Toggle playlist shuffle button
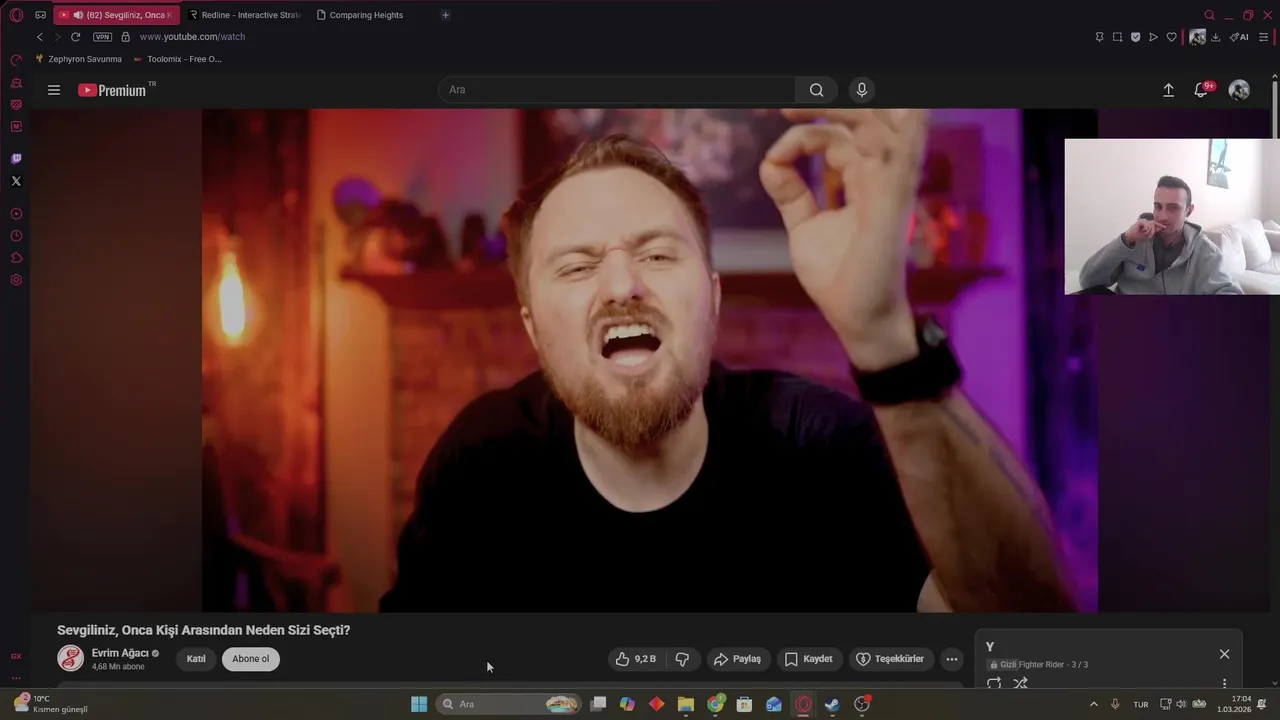This screenshot has height=720, width=1280. point(1020,684)
